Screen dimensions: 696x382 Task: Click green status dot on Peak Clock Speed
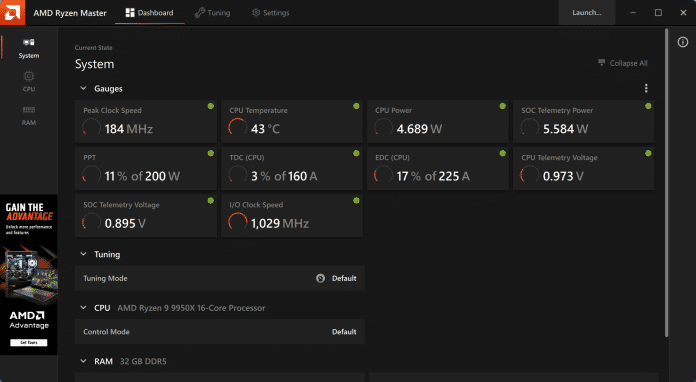tap(211, 106)
